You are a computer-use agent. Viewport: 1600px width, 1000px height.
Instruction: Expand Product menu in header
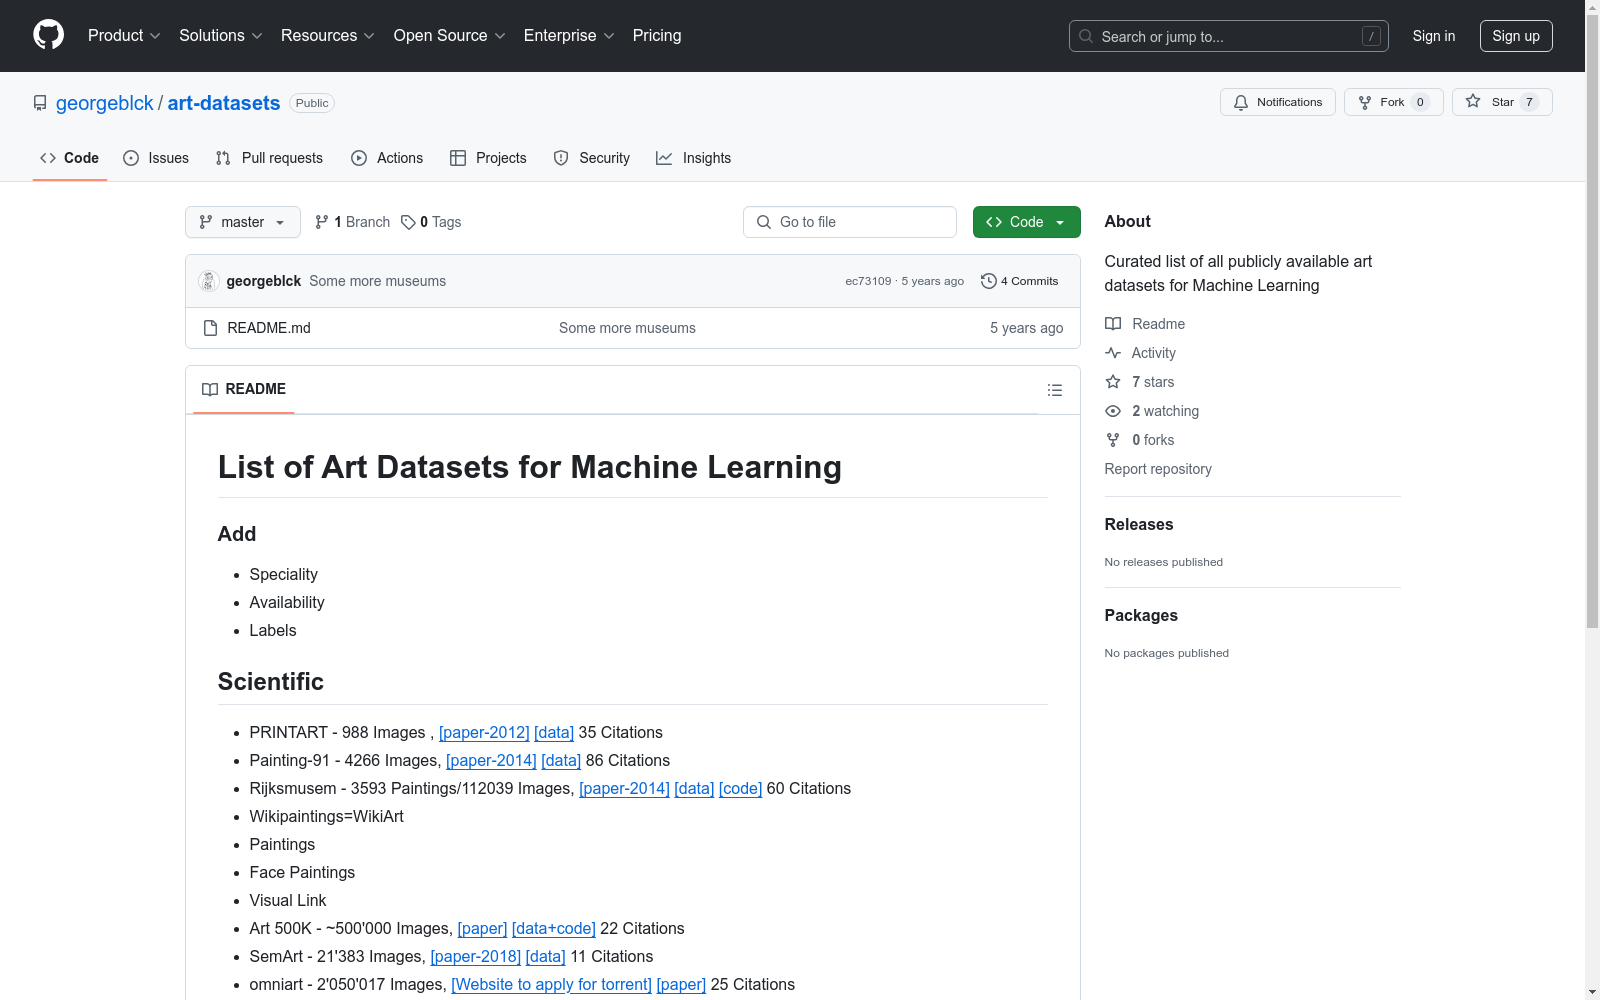click(124, 35)
